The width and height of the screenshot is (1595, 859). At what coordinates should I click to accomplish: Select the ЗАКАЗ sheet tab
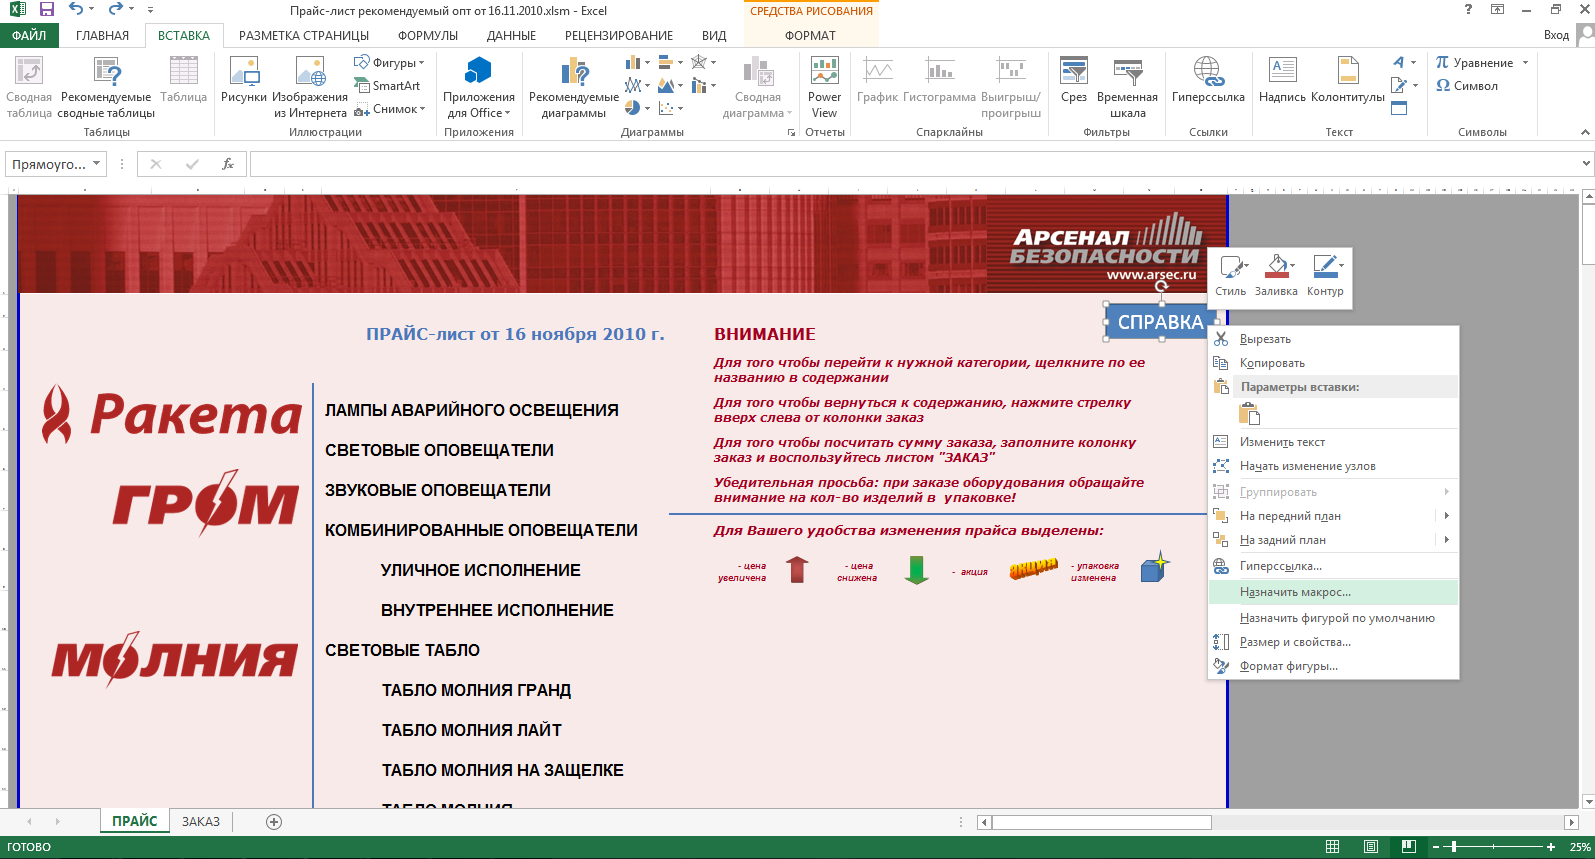[x=201, y=822]
